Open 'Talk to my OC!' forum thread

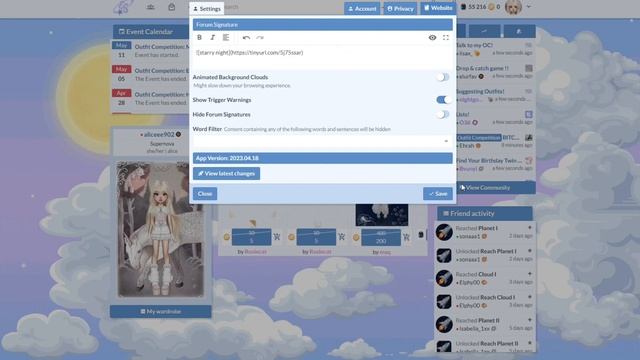[474, 45]
